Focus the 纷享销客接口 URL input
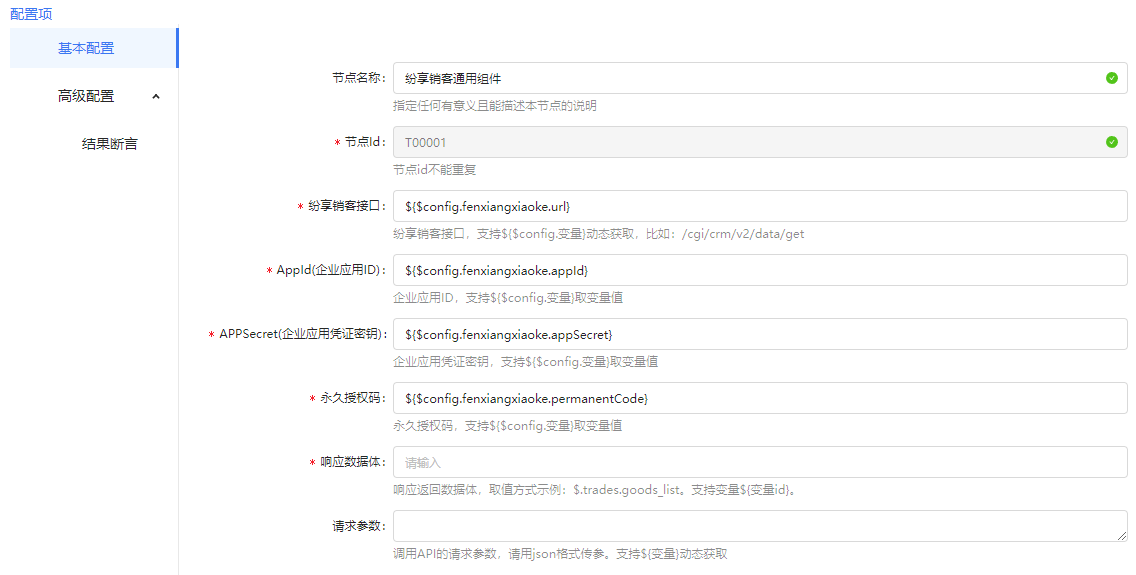The width and height of the screenshot is (1136, 575). click(760, 206)
